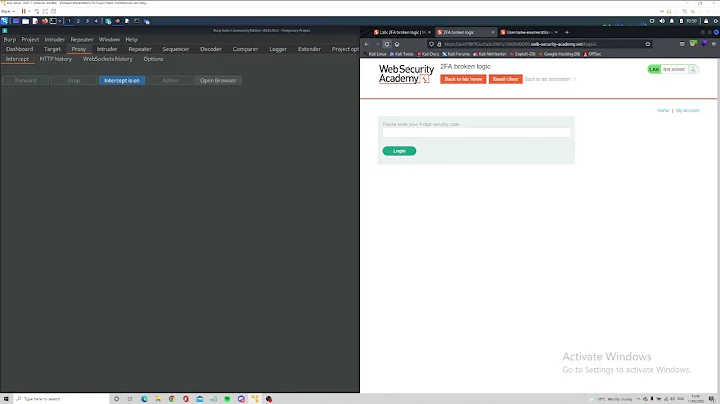Open the Sequencer tab
The height and width of the screenshot is (404, 720).
tap(176, 49)
